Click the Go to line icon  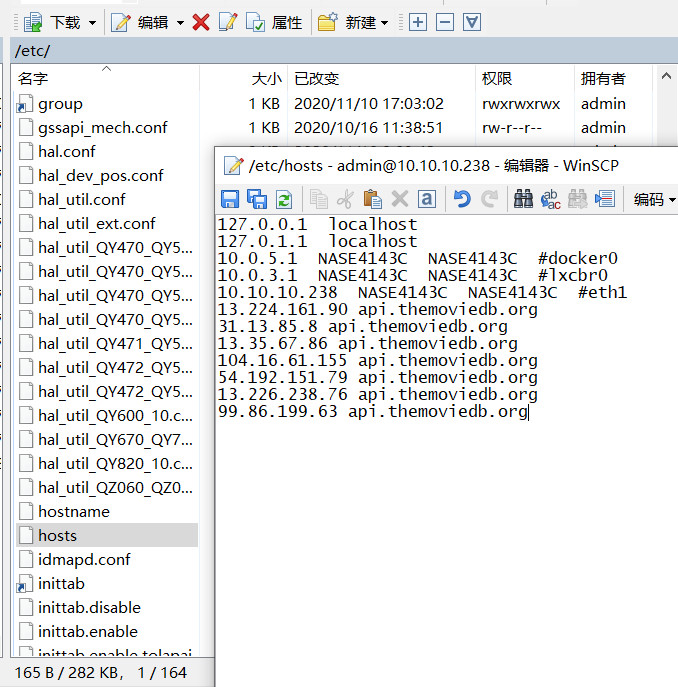coord(605,200)
